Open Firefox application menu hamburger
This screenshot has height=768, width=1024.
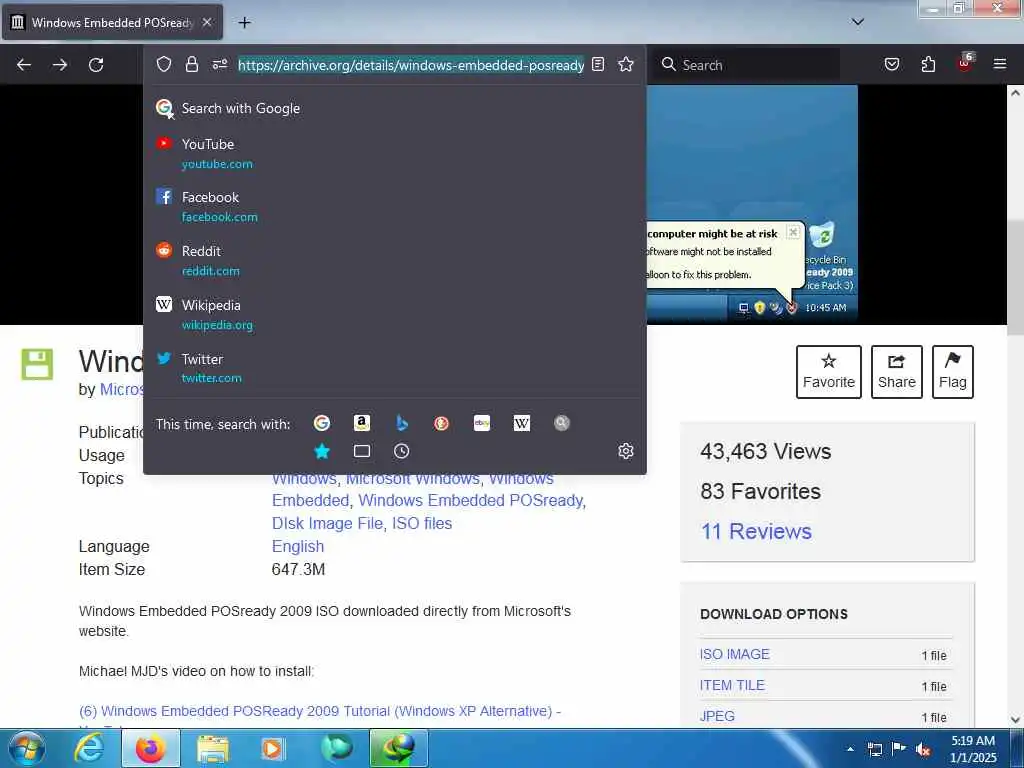click(1000, 64)
